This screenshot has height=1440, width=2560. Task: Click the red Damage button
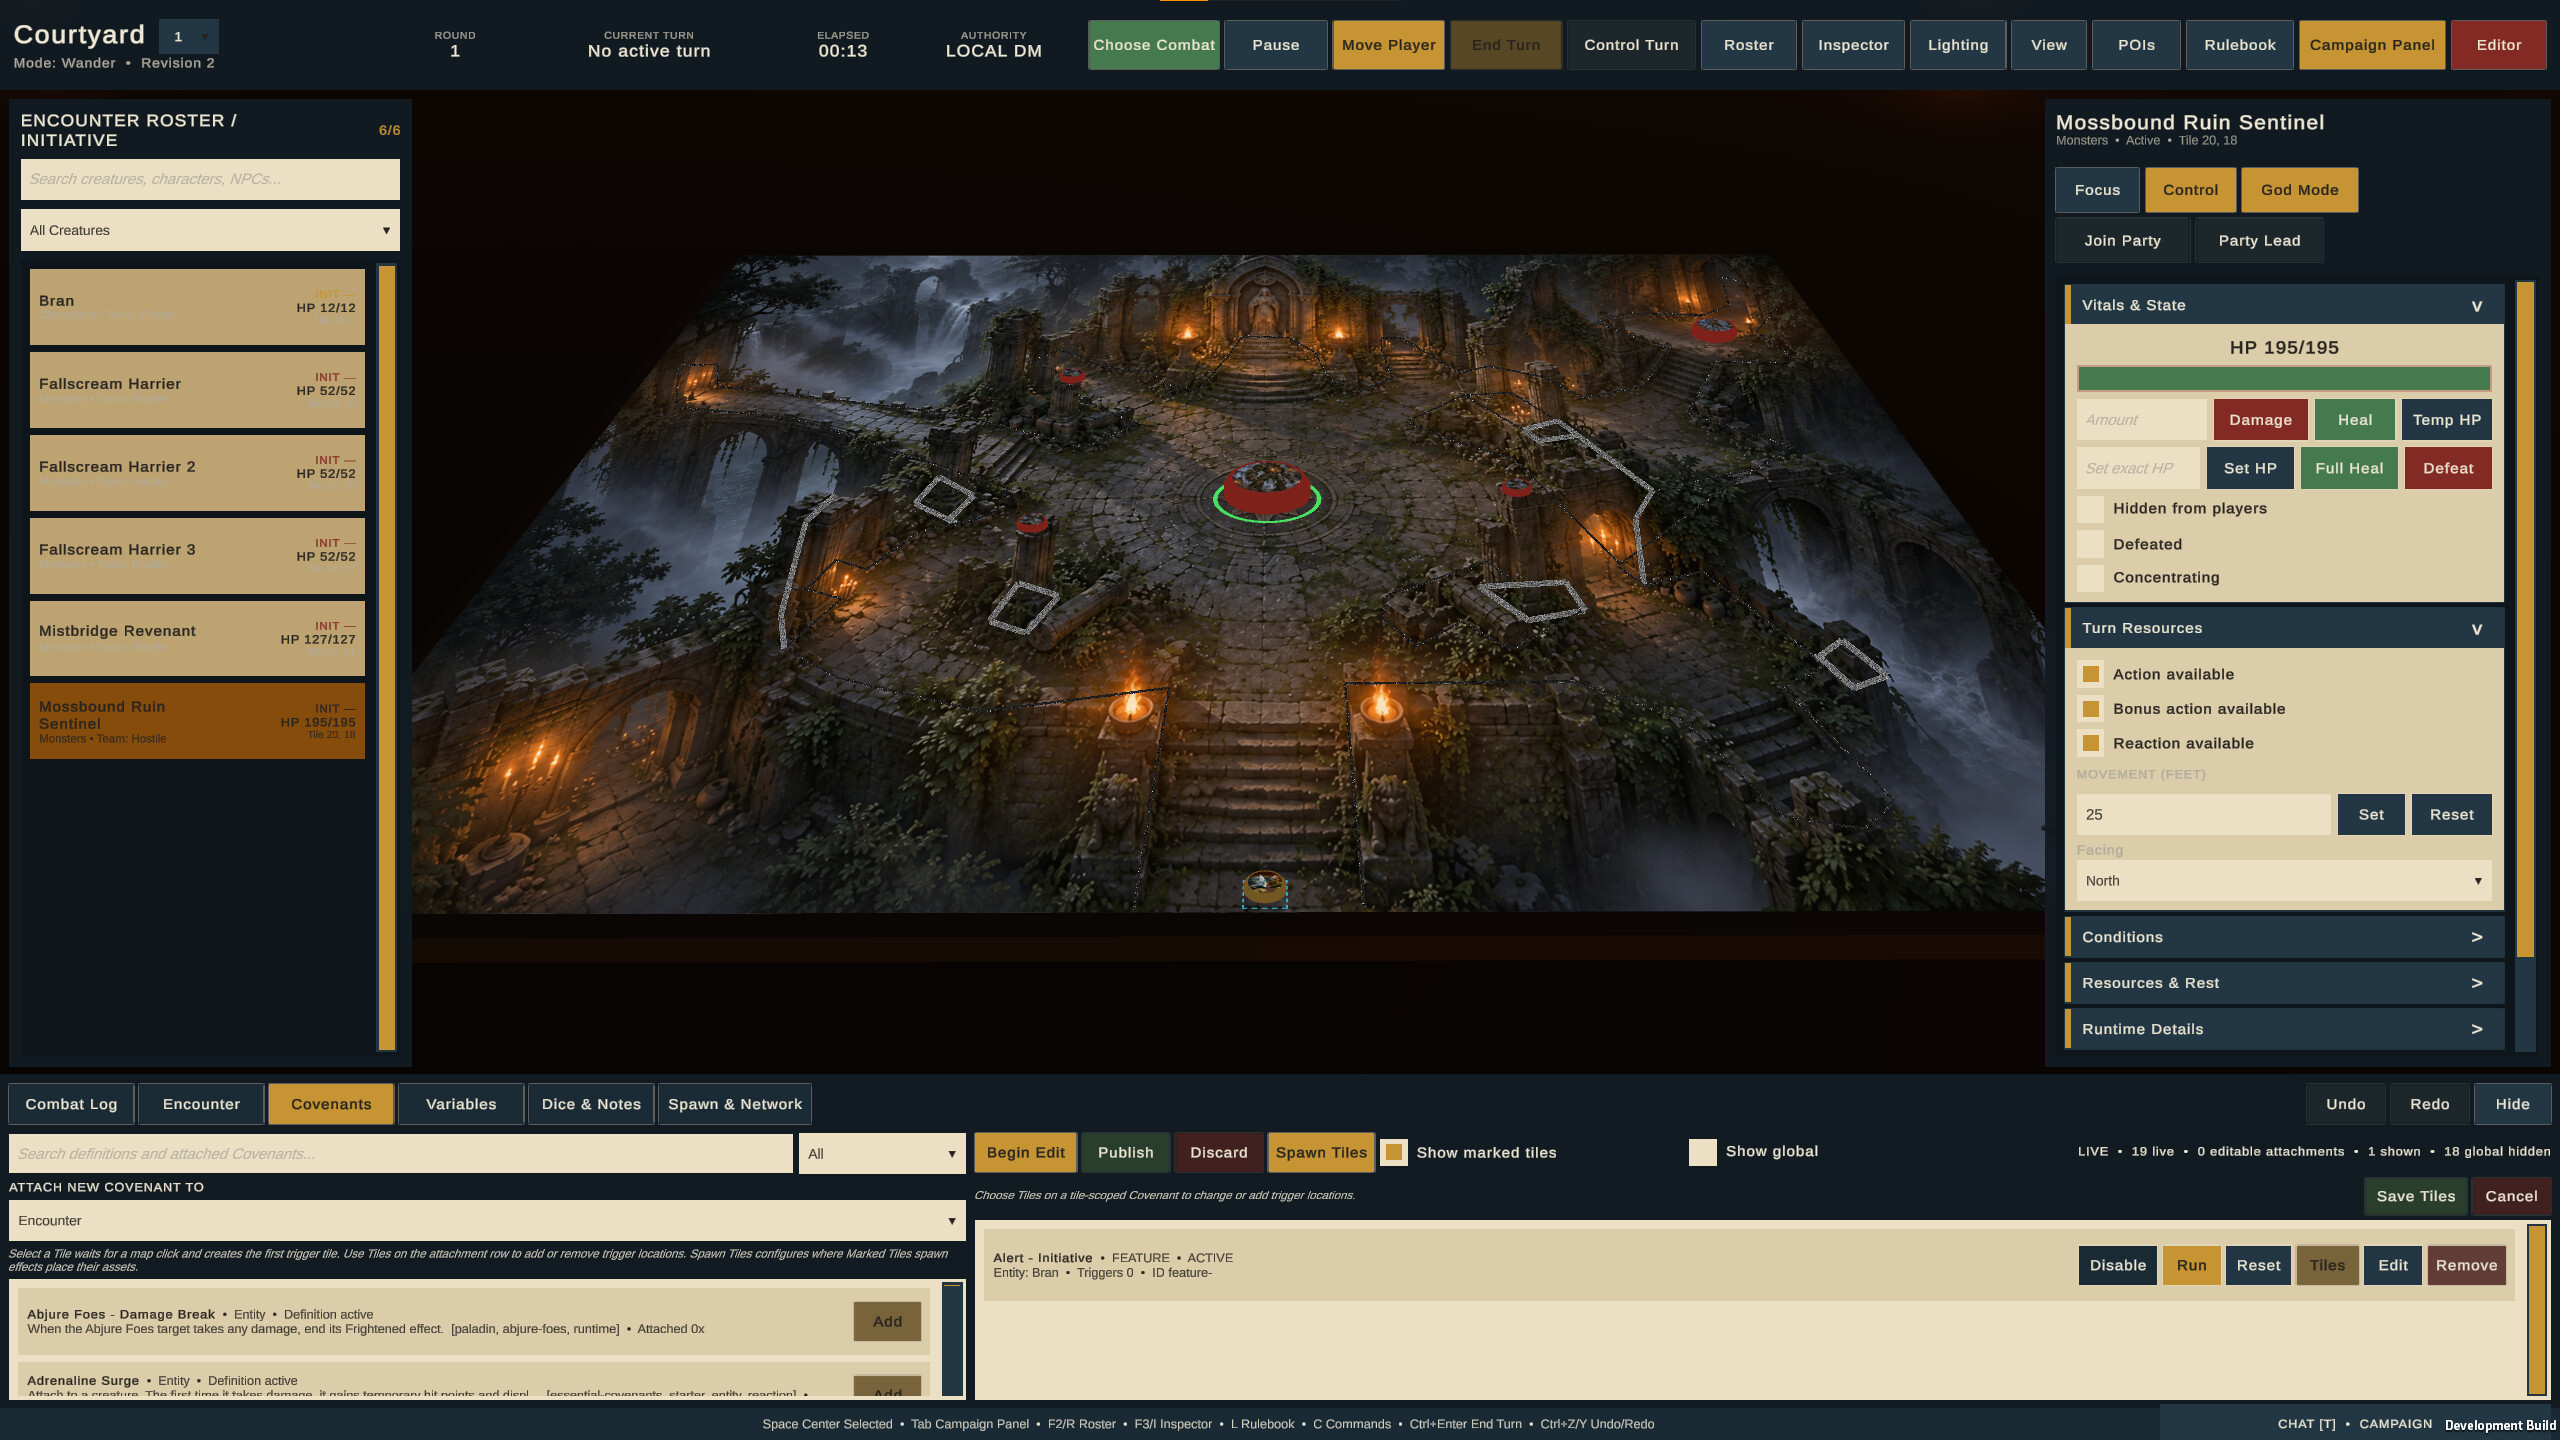2260,420
